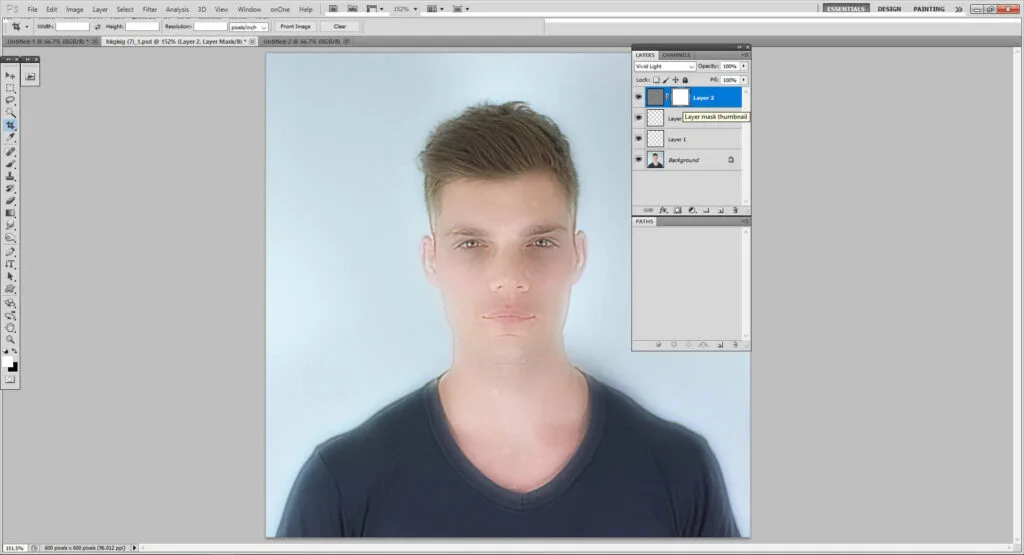Select the 3D Camera Orbit tool
The image size is (1024, 555).
click(10, 316)
